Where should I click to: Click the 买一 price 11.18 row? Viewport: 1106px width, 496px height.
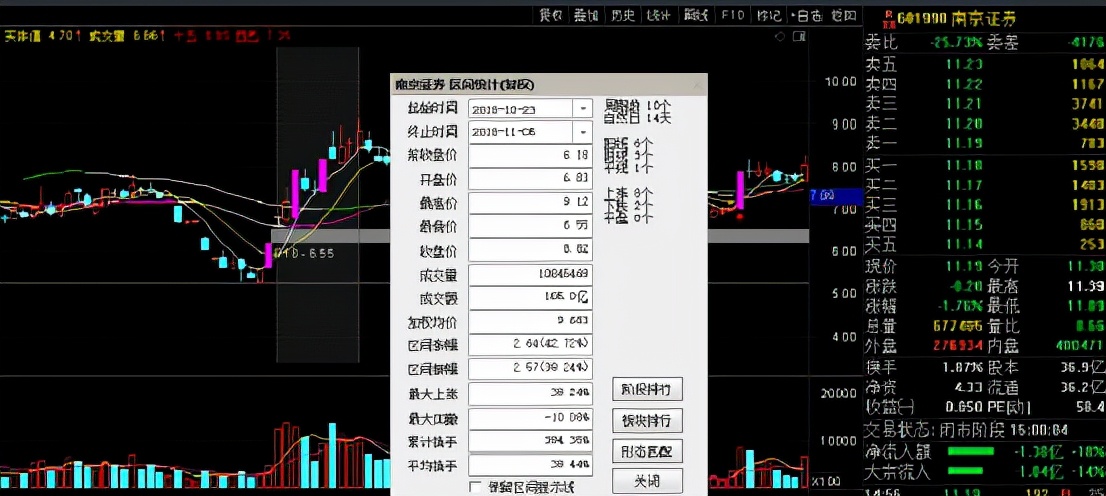985,165
